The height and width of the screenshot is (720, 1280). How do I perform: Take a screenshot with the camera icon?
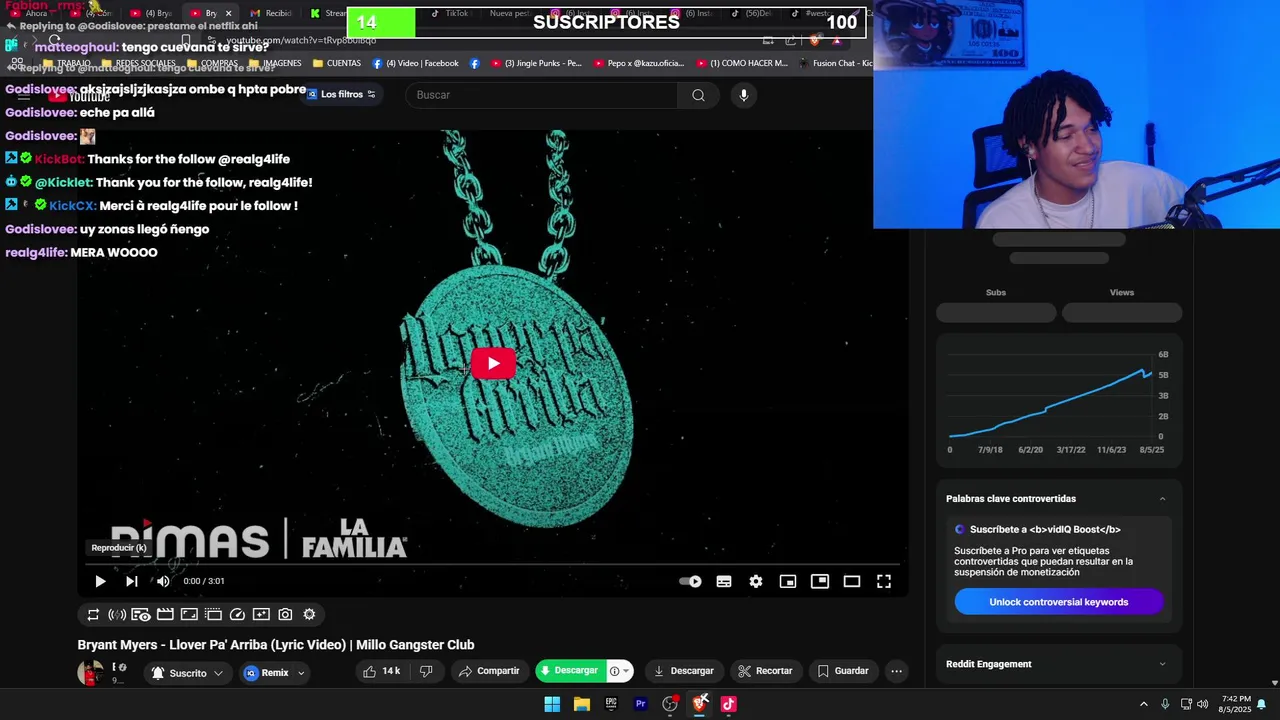coord(285,614)
